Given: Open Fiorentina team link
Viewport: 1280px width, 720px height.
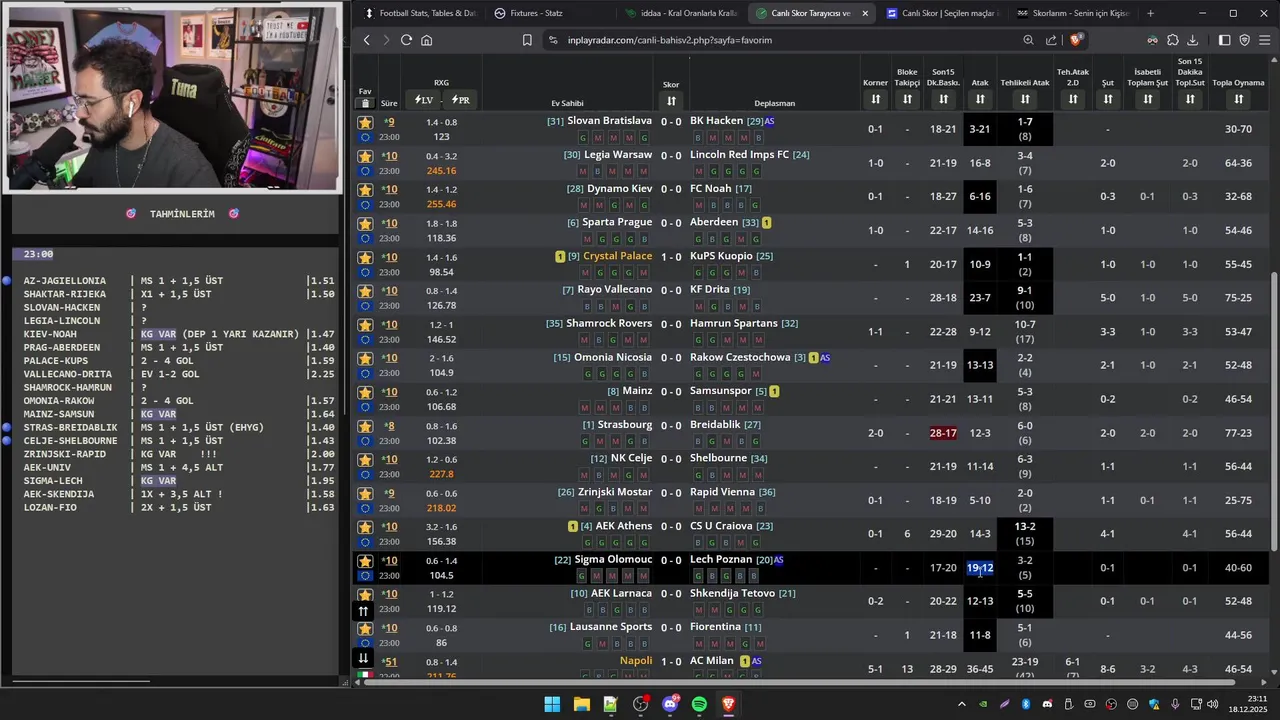Looking at the screenshot, I should pyautogui.click(x=715, y=627).
